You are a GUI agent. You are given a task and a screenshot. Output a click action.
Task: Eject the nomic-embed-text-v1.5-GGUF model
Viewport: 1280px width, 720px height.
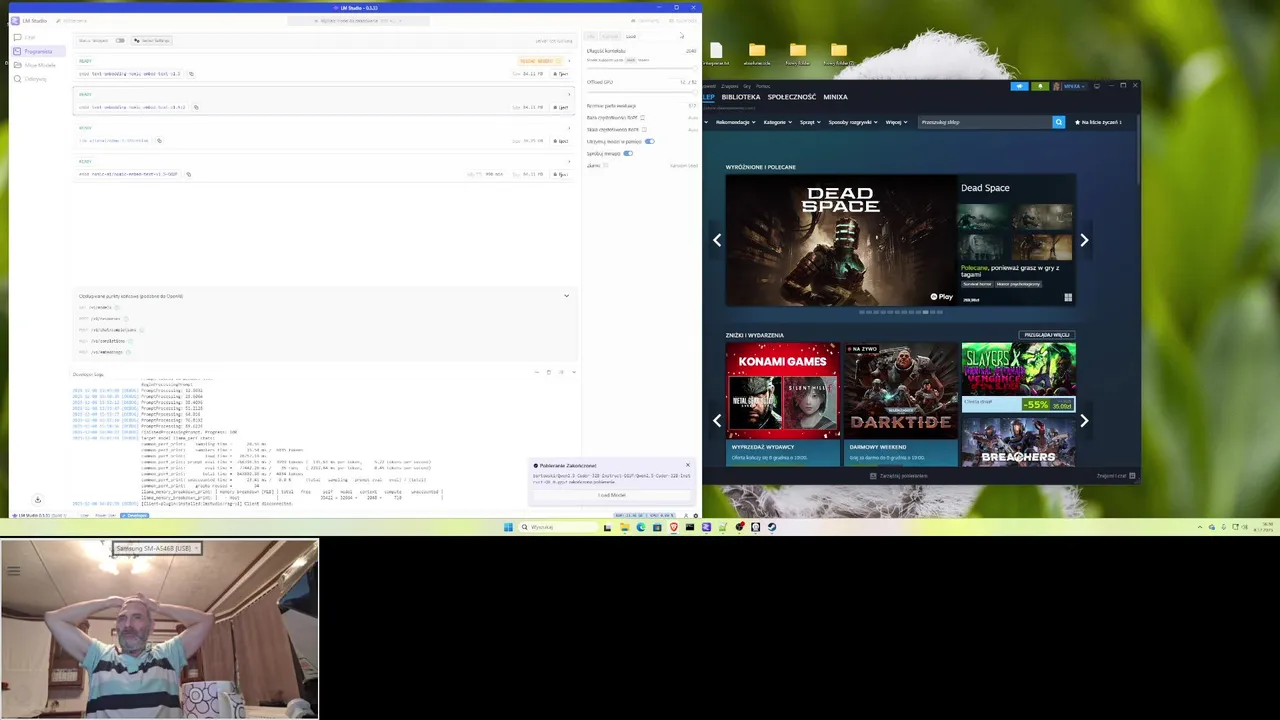point(561,174)
